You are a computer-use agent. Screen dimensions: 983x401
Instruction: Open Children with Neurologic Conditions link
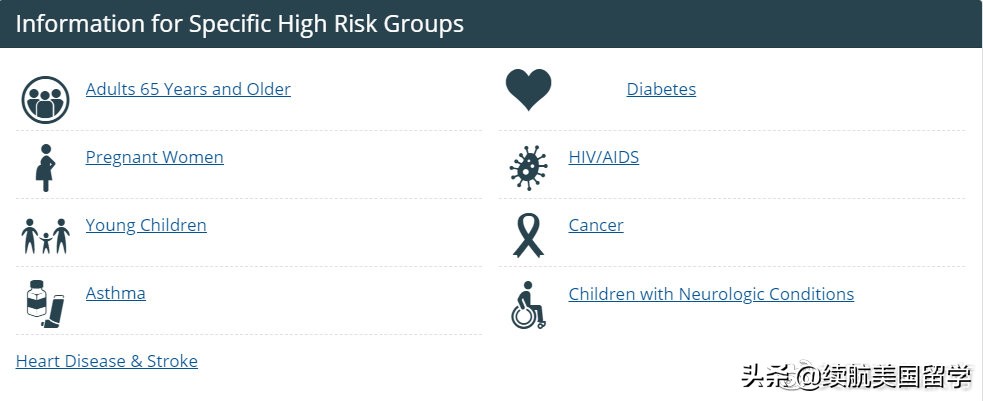click(x=711, y=294)
